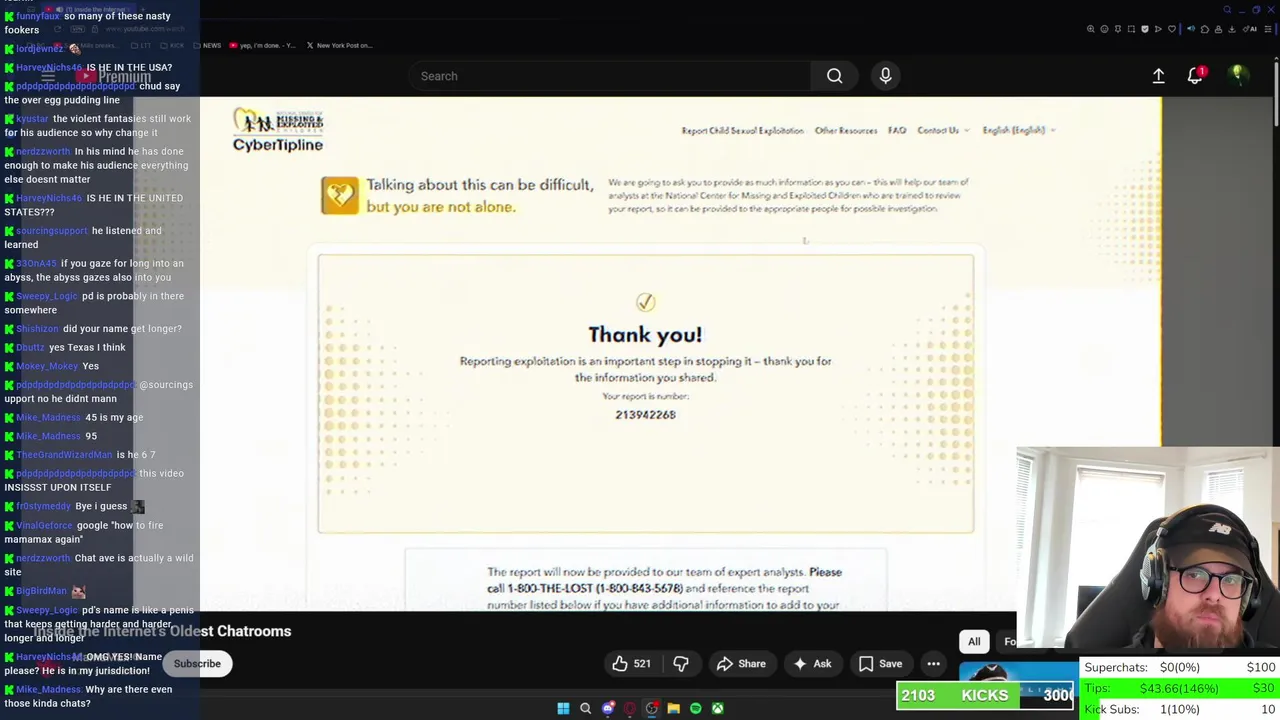The image size is (1280, 720).
Task: Open the purple chat app in taskbar
Action: [x=608, y=708]
